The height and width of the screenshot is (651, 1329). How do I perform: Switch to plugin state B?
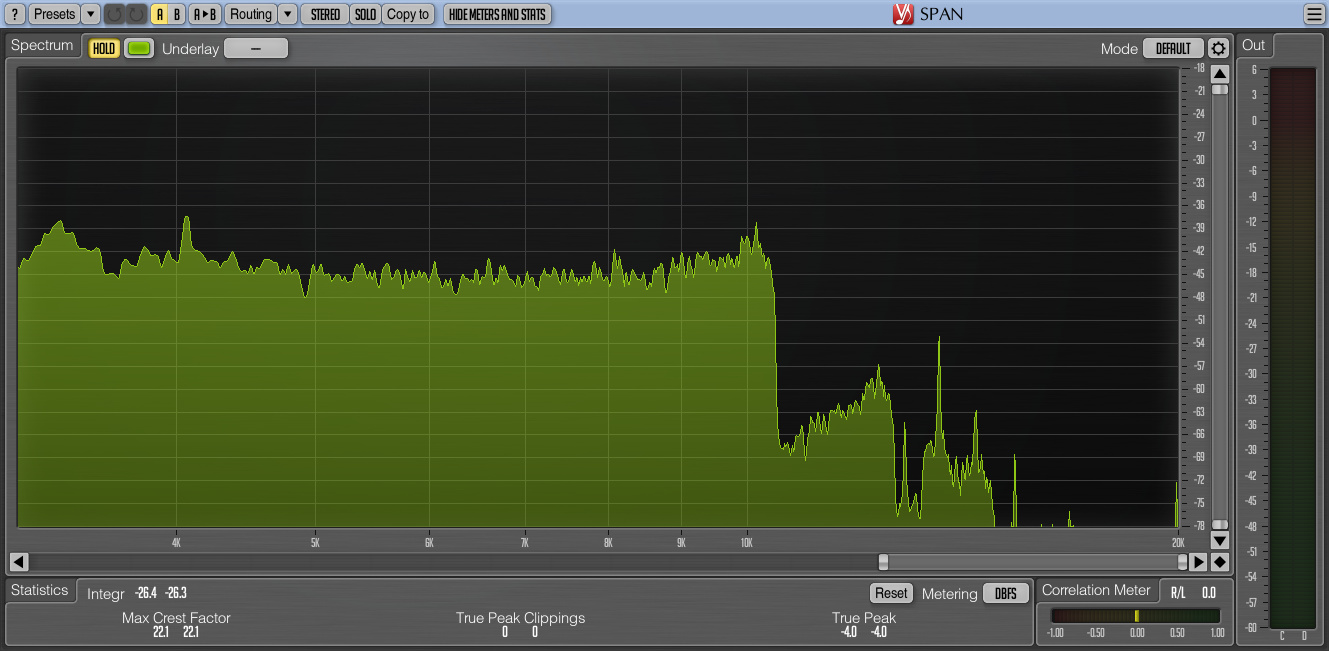[177, 14]
